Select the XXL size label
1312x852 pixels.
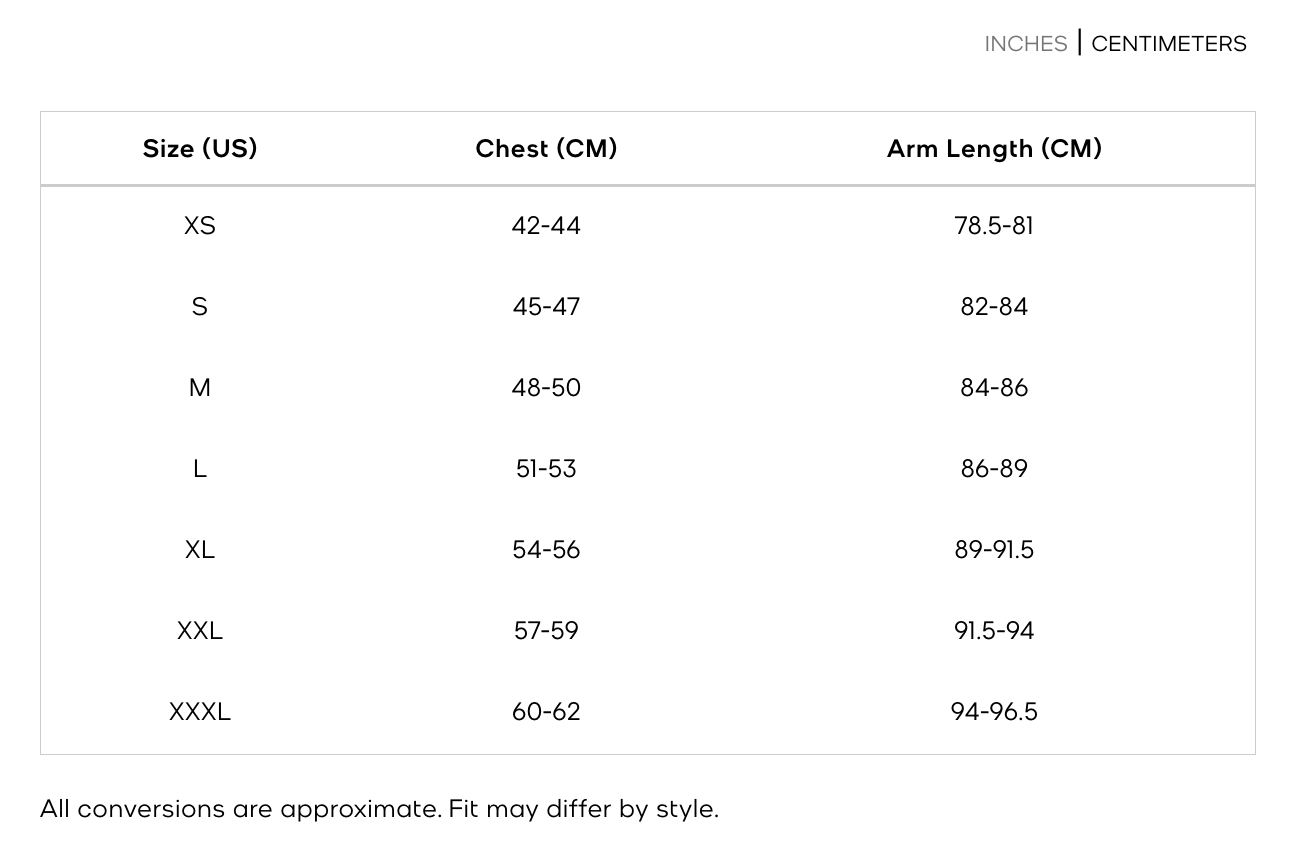tap(200, 631)
